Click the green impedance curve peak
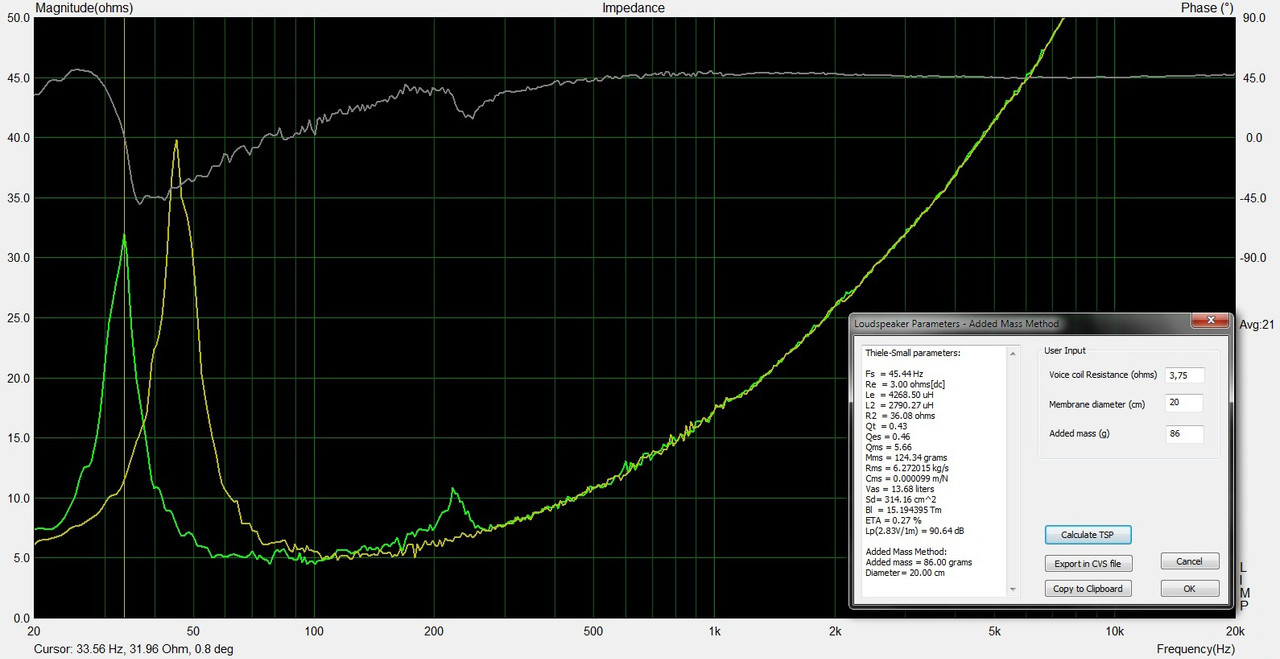Image resolution: width=1280 pixels, height=659 pixels. [x=124, y=236]
